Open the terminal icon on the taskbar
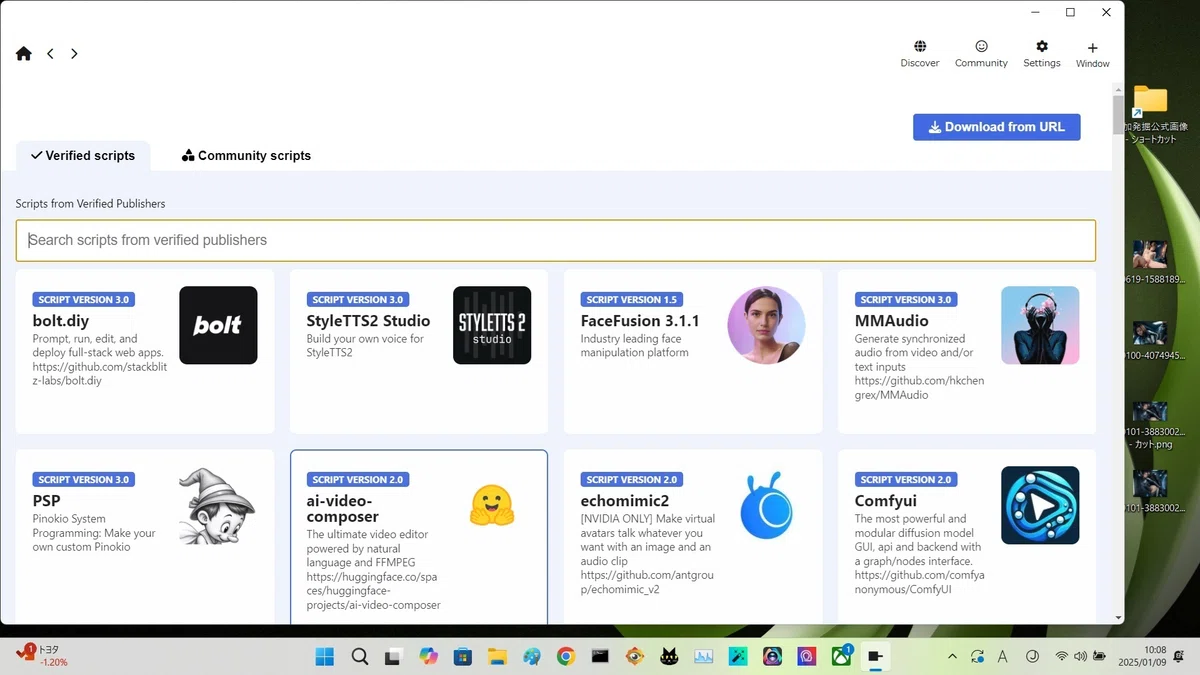Screen dimensions: 1200x675 [600, 657]
